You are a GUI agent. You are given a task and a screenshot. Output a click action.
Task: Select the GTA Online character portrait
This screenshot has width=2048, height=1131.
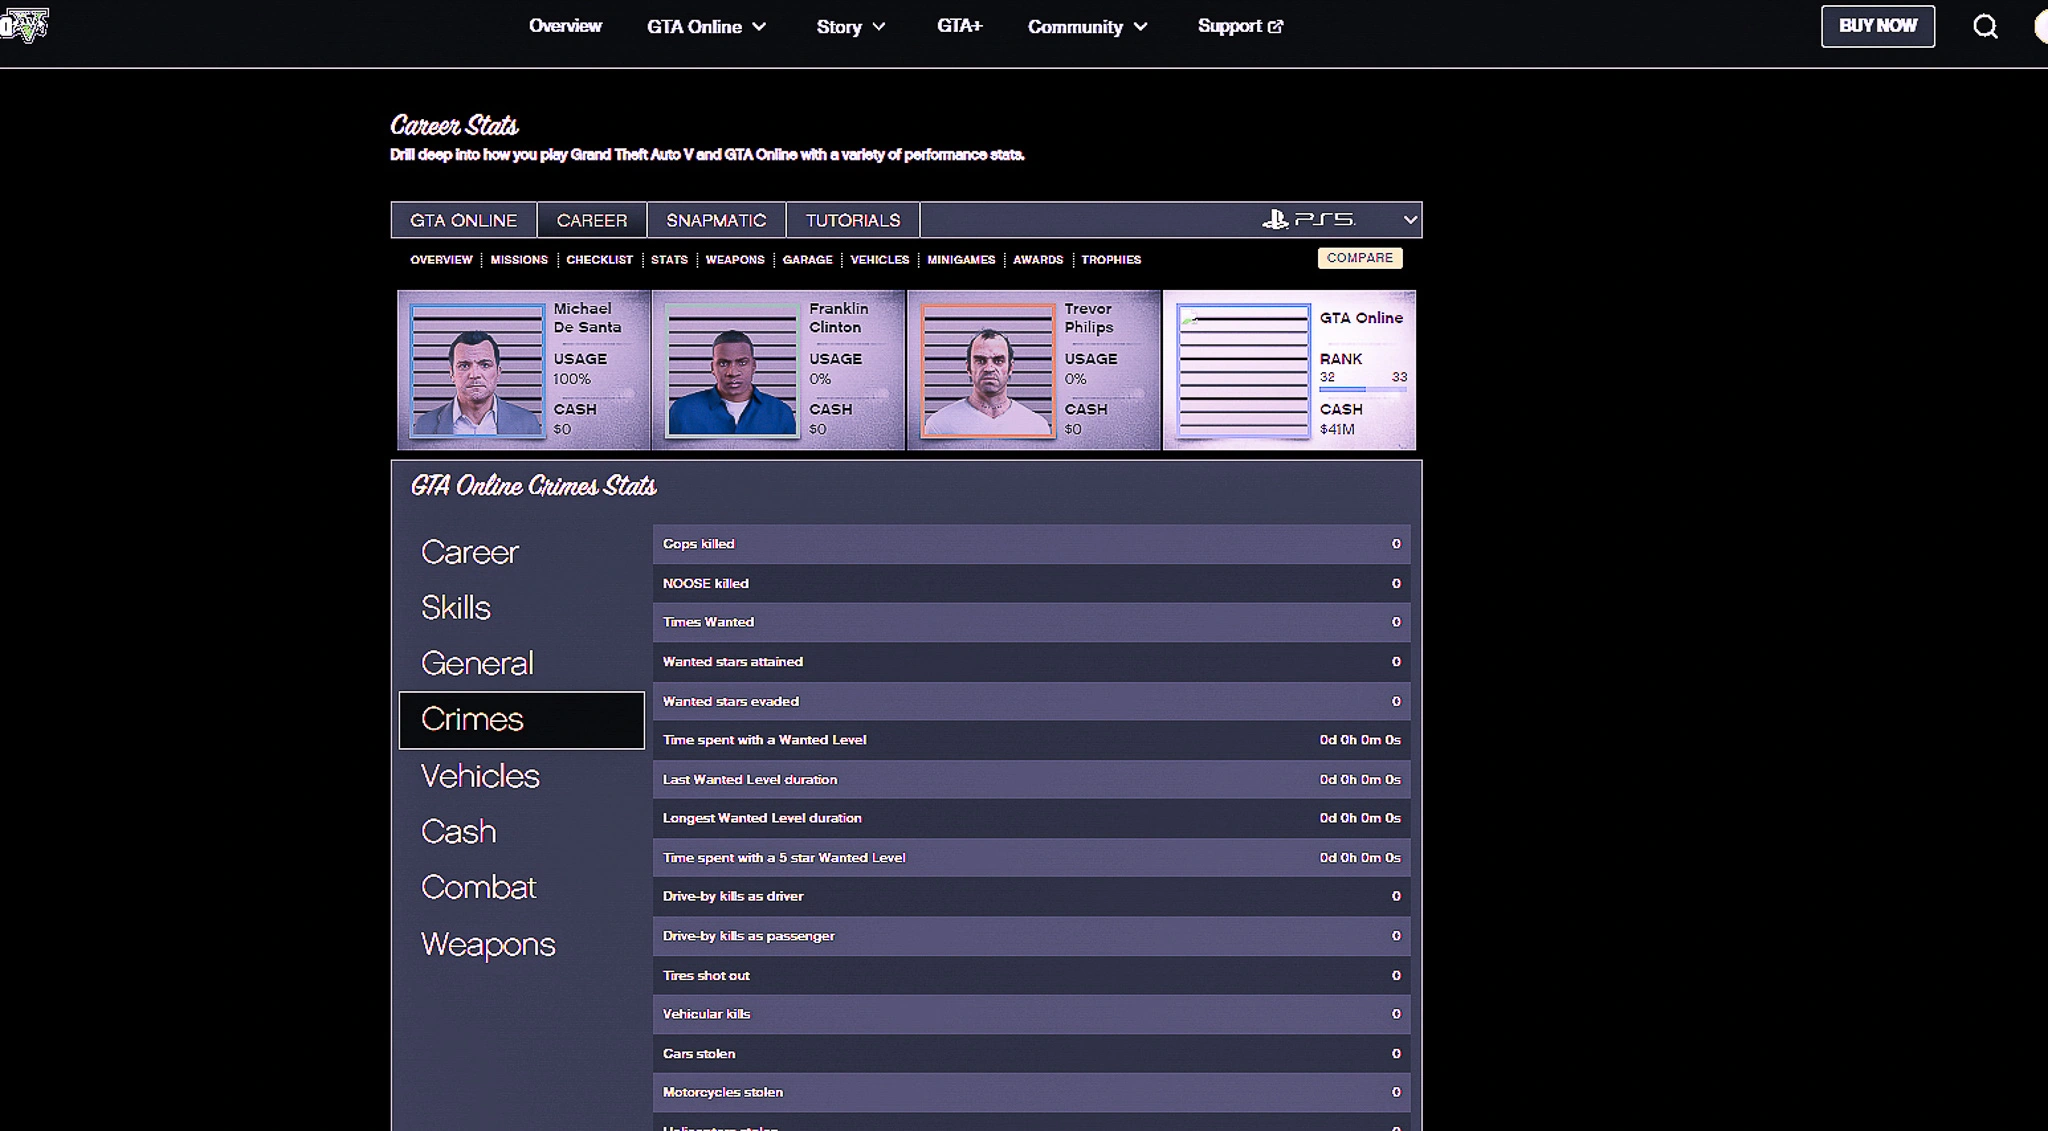1243,371
